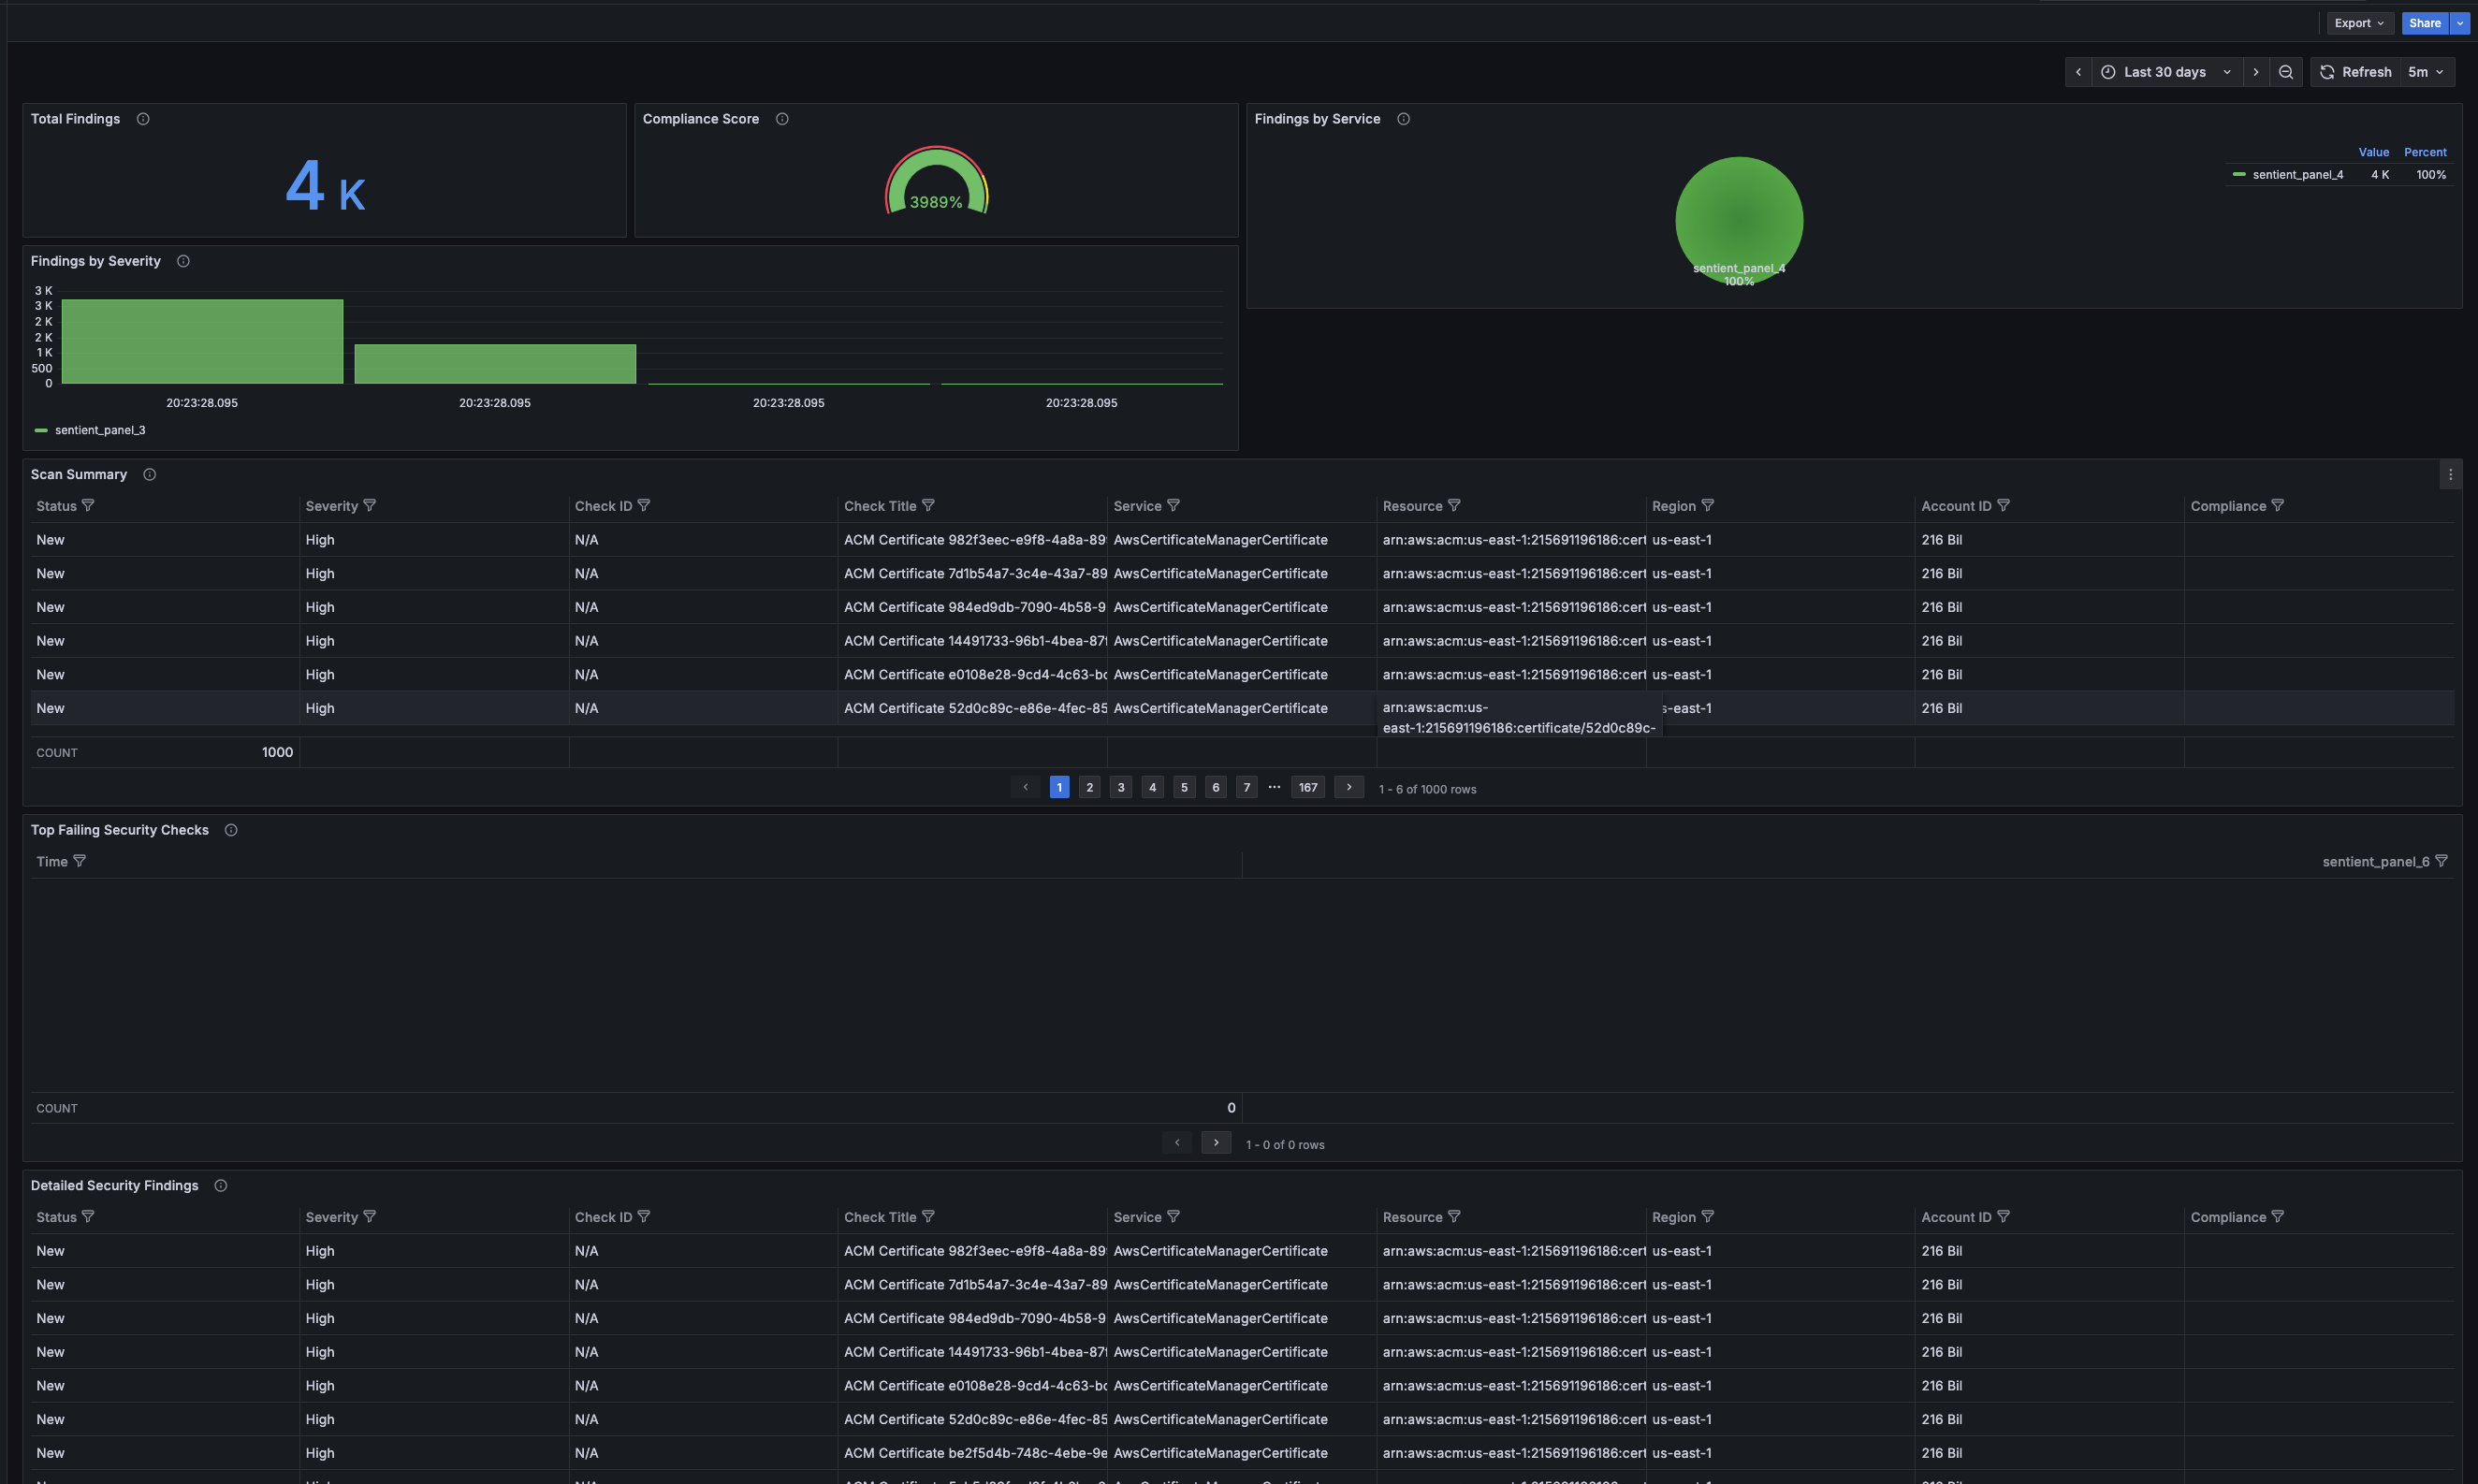Open the 5m refresh interval dropdown
This screenshot has height=1484, width=2478.
click(2426, 72)
